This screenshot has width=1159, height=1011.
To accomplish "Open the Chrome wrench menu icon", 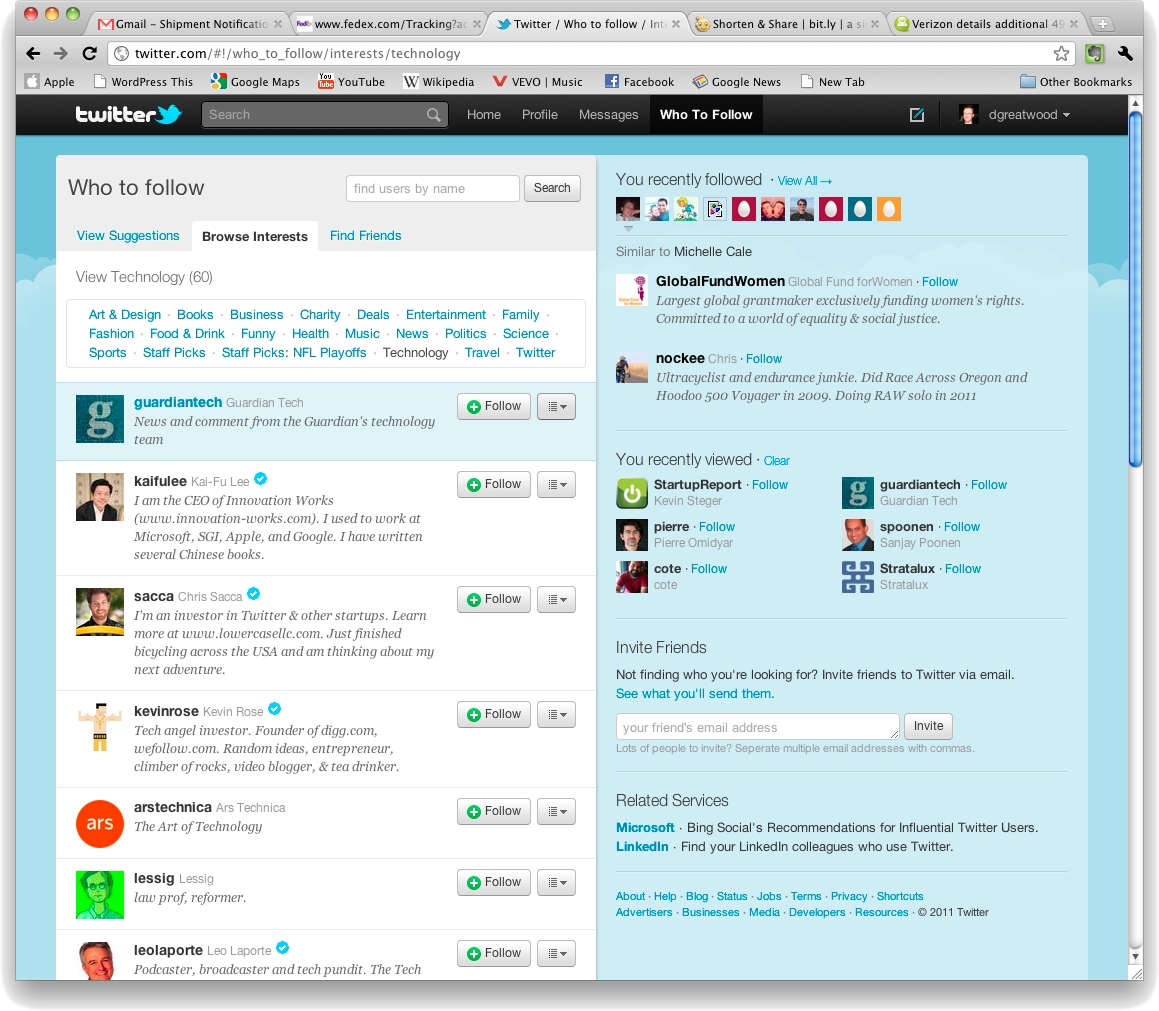I will click(1125, 54).
